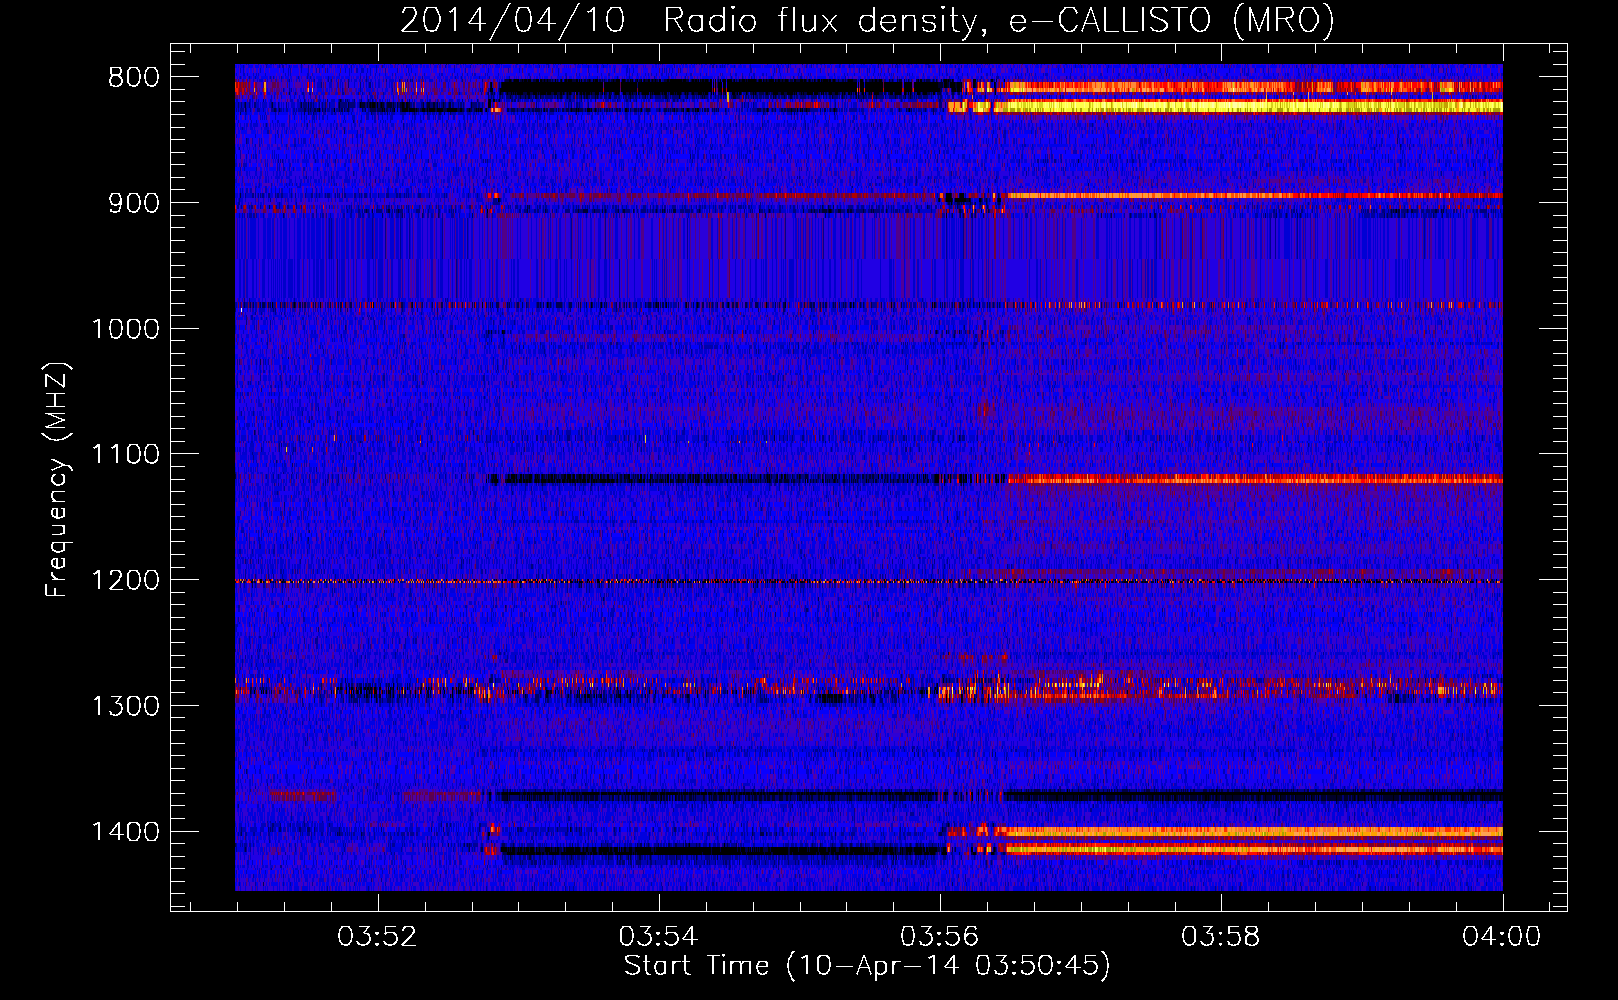Click the 03:54 time axis label
This screenshot has height=1000, width=1618.
click(x=658, y=937)
